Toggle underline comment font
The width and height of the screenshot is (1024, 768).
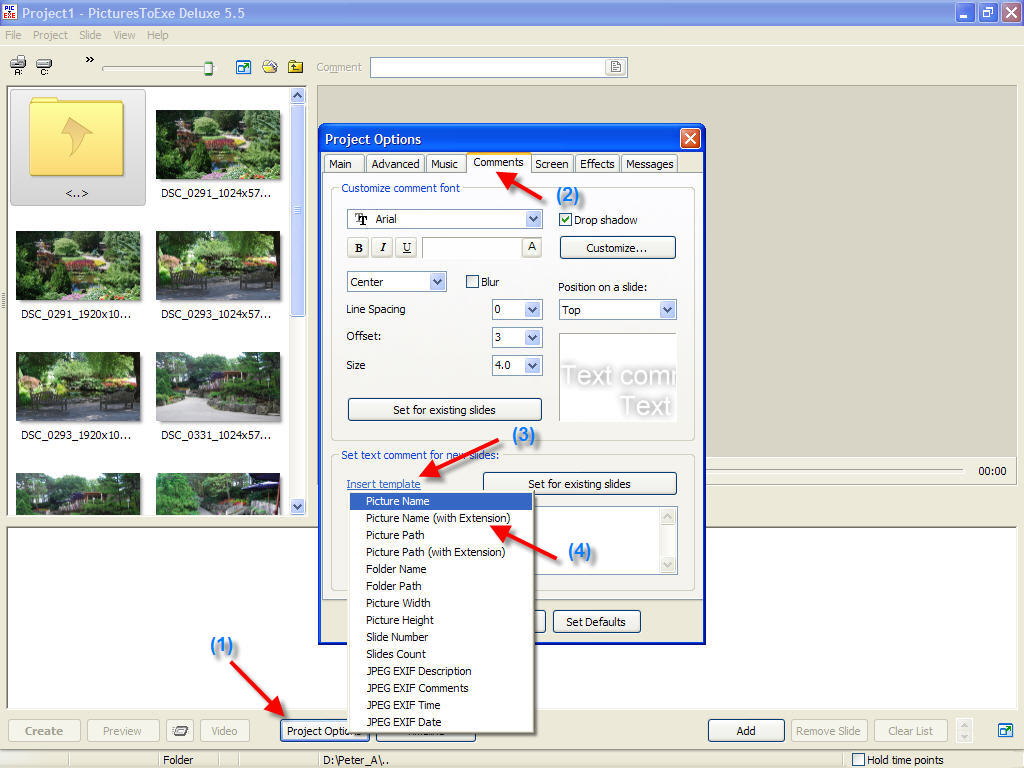pyautogui.click(x=407, y=248)
